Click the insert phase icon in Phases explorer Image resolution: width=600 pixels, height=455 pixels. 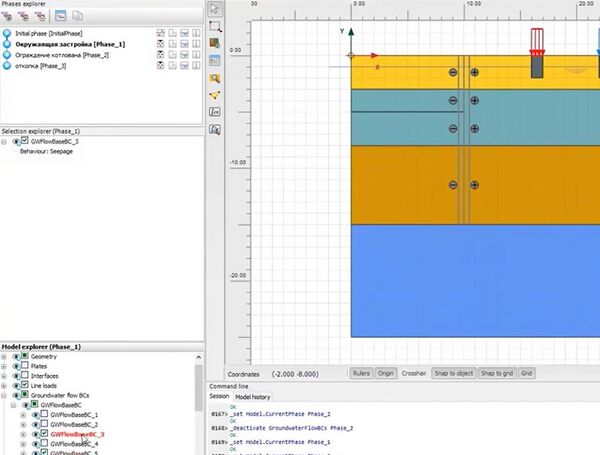click(24, 17)
